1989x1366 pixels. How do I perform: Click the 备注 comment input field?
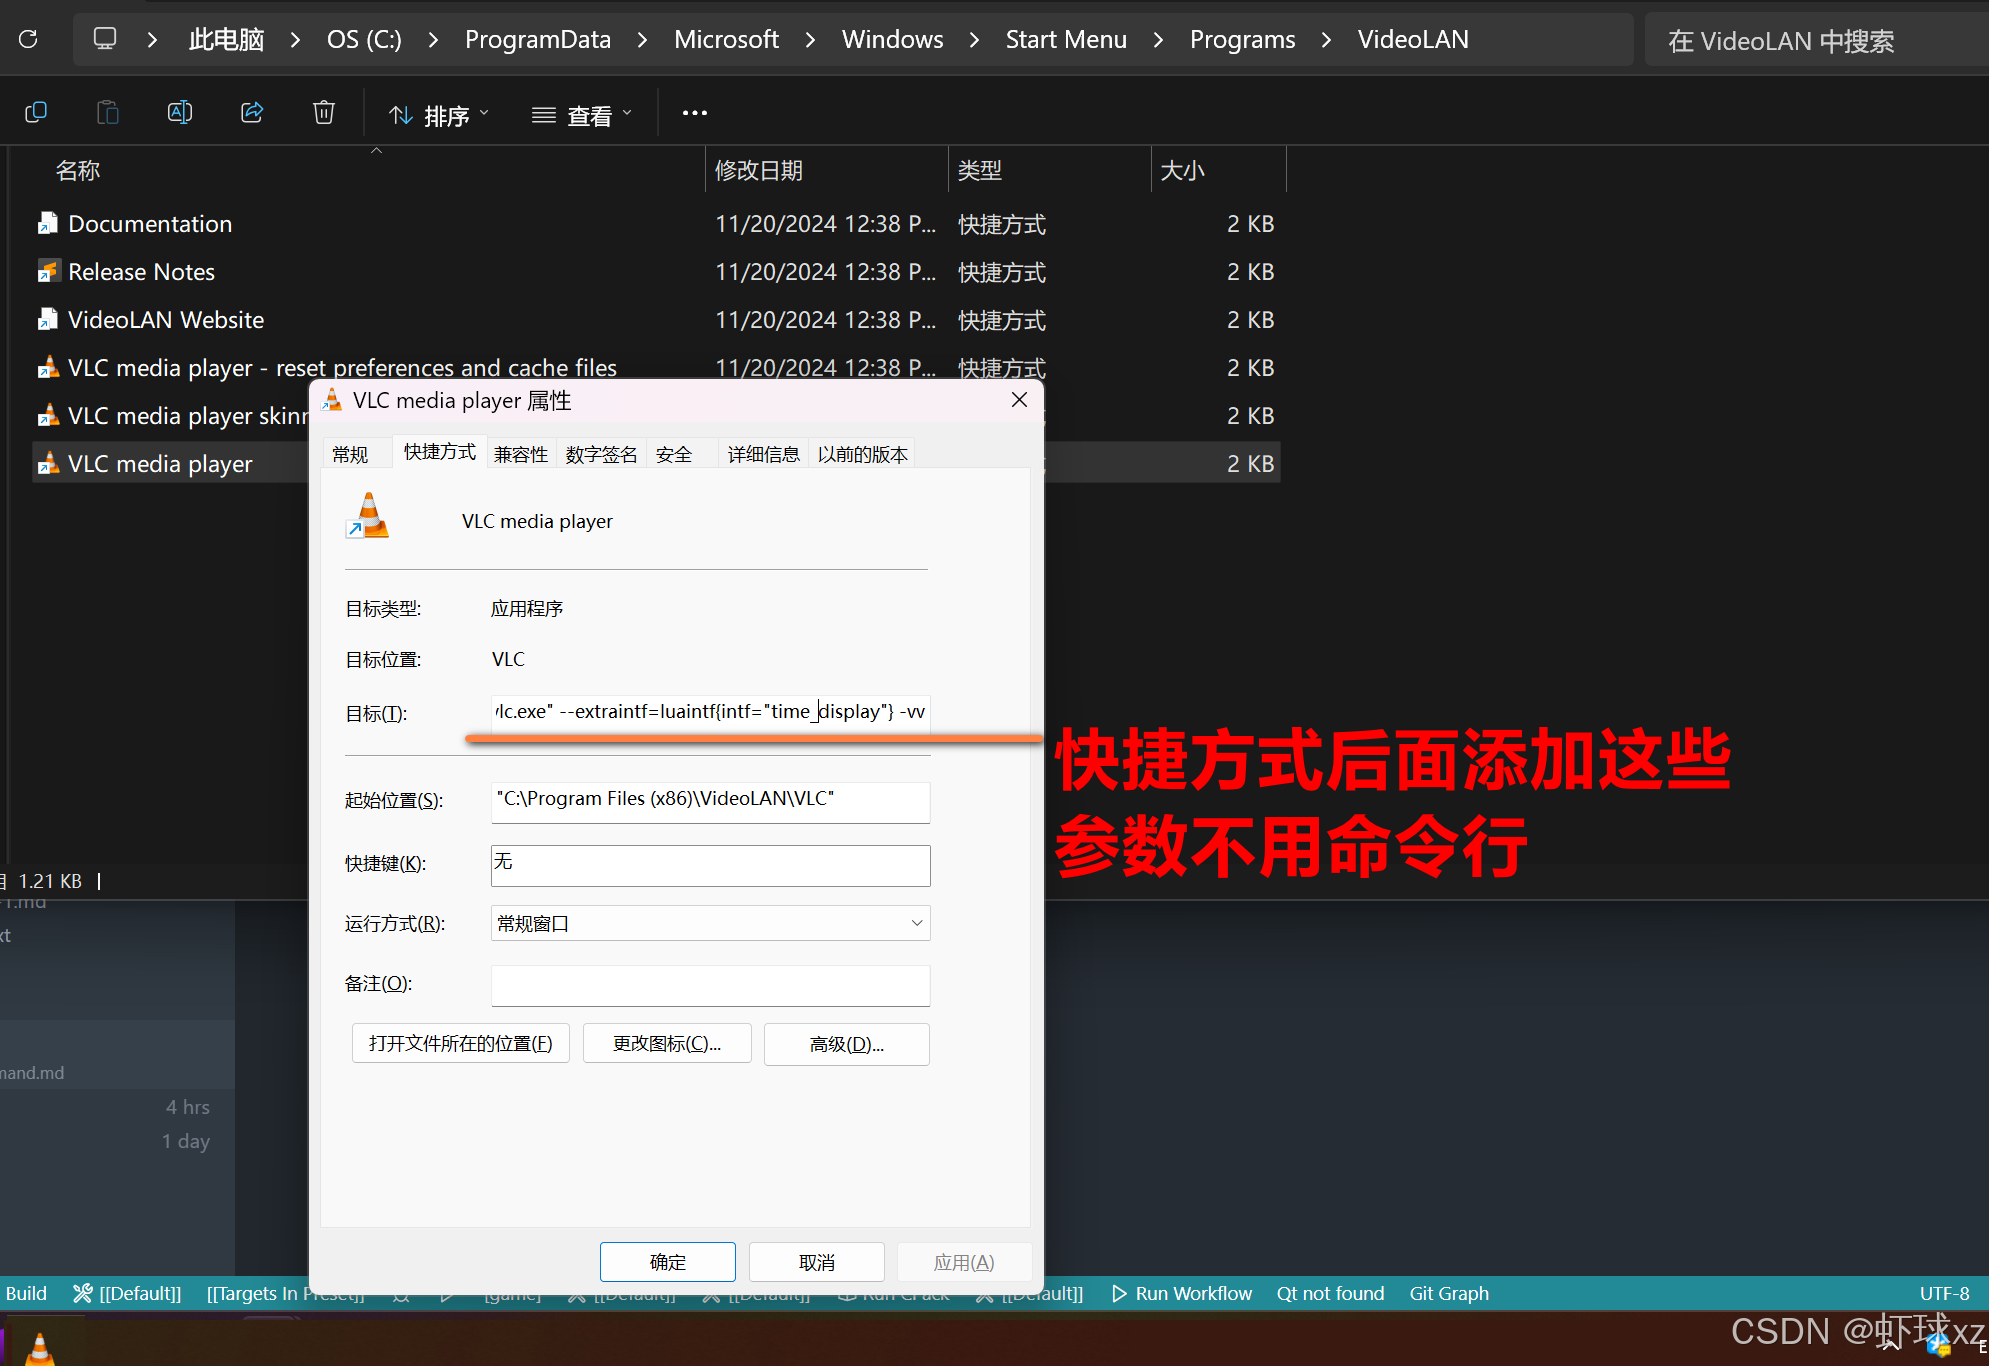click(x=710, y=985)
